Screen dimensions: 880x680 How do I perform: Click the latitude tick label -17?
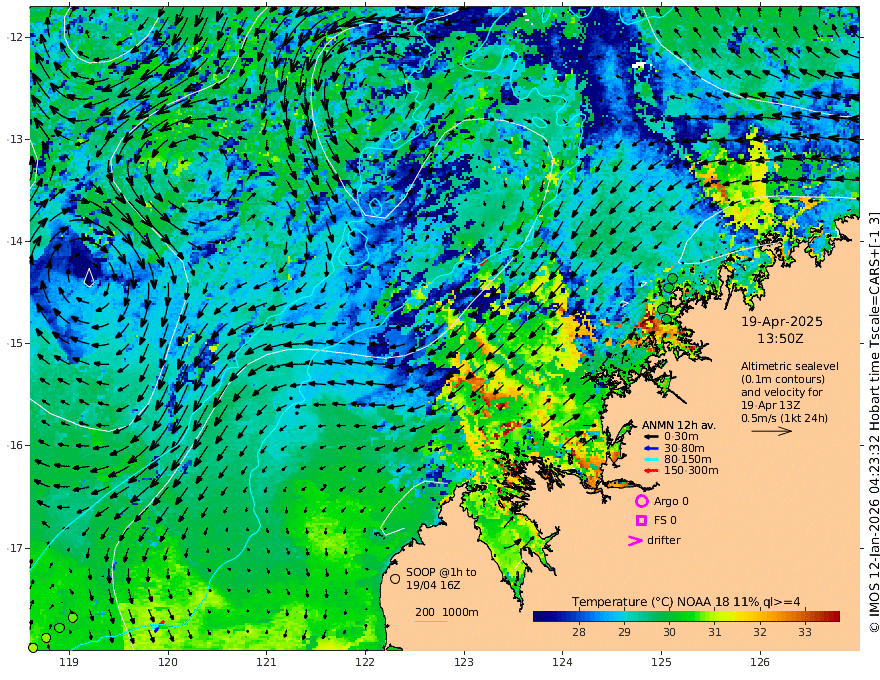[x=16, y=548]
